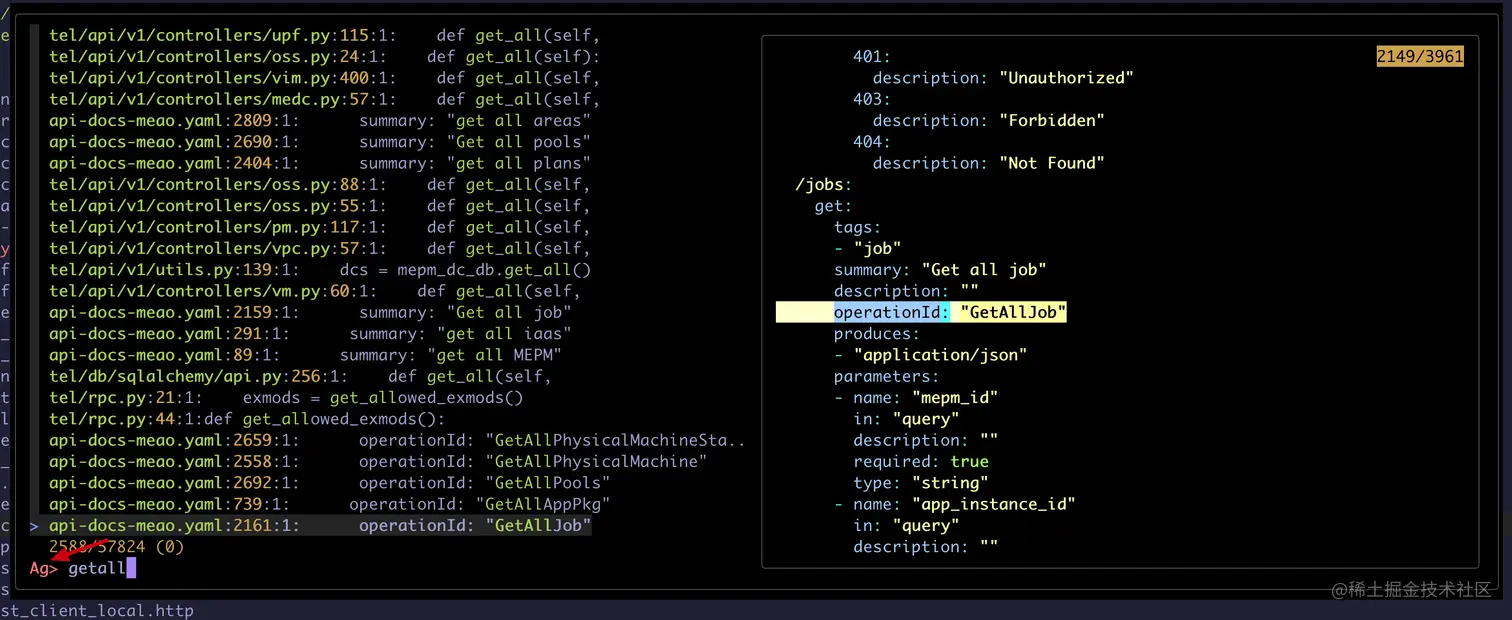Click preview line 403:
This screenshot has height=620, width=1512.
871,99
